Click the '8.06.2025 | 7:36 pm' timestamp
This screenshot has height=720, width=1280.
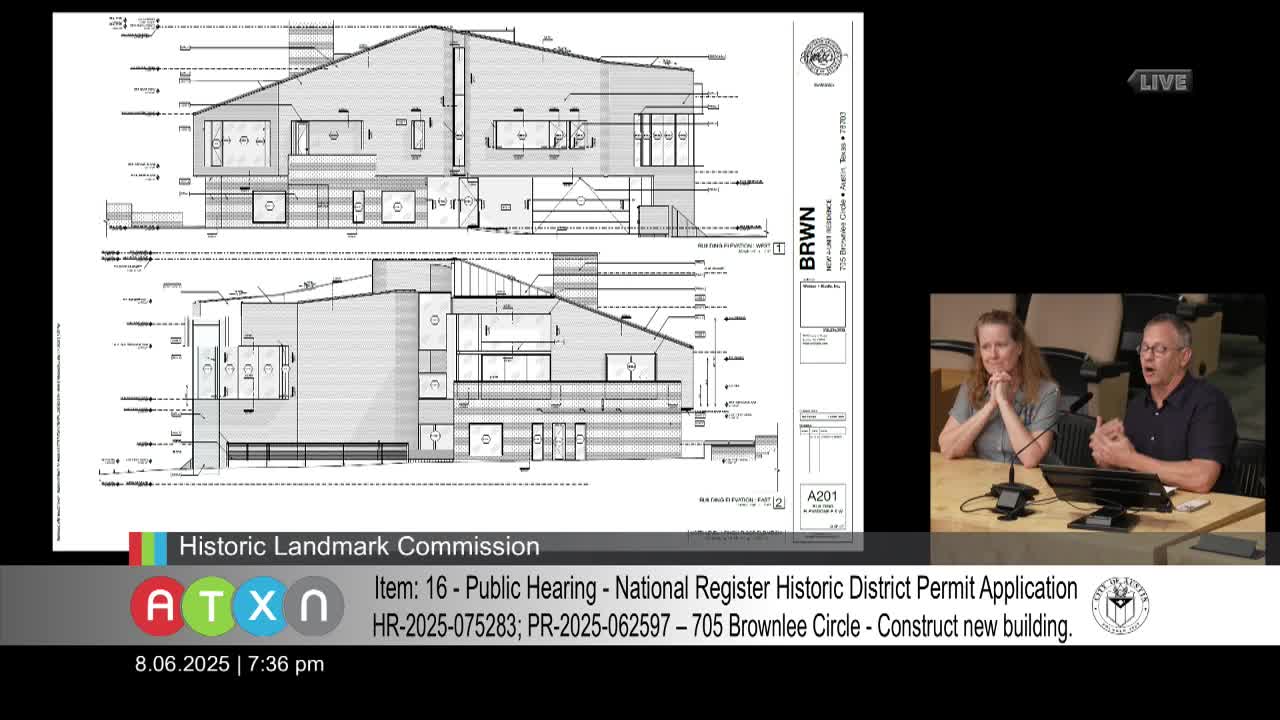(x=230, y=664)
